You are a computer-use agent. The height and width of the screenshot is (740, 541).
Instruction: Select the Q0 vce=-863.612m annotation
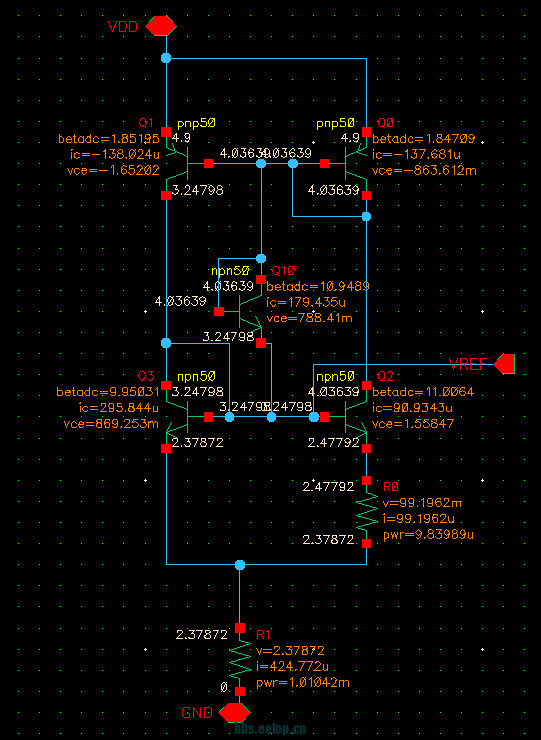424,170
